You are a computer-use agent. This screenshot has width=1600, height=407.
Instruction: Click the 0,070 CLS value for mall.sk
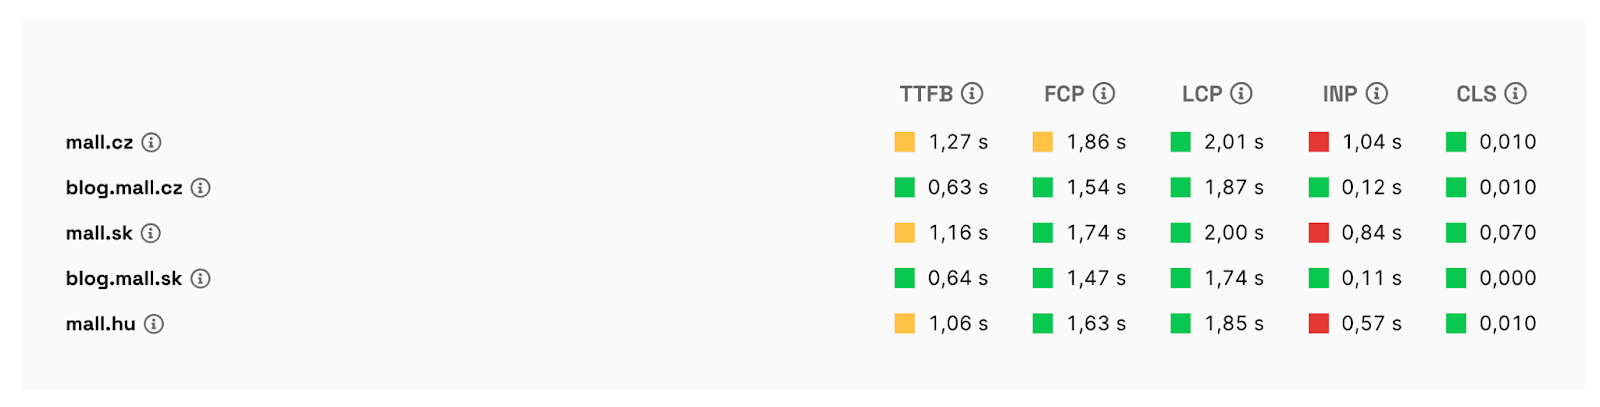[1507, 233]
